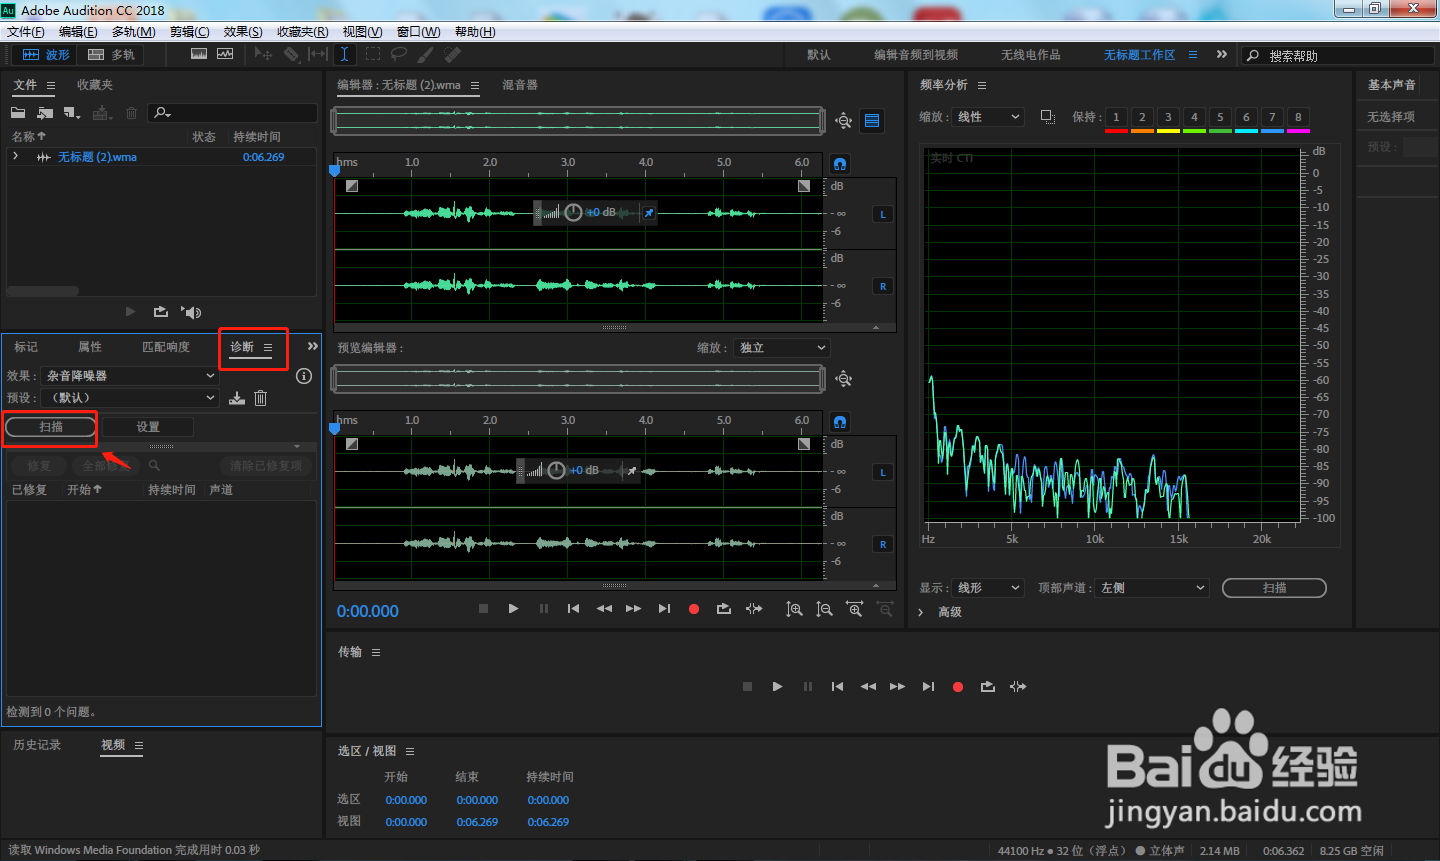
Task: Open the 文件(F) menu
Action: pyautogui.click(x=25, y=32)
